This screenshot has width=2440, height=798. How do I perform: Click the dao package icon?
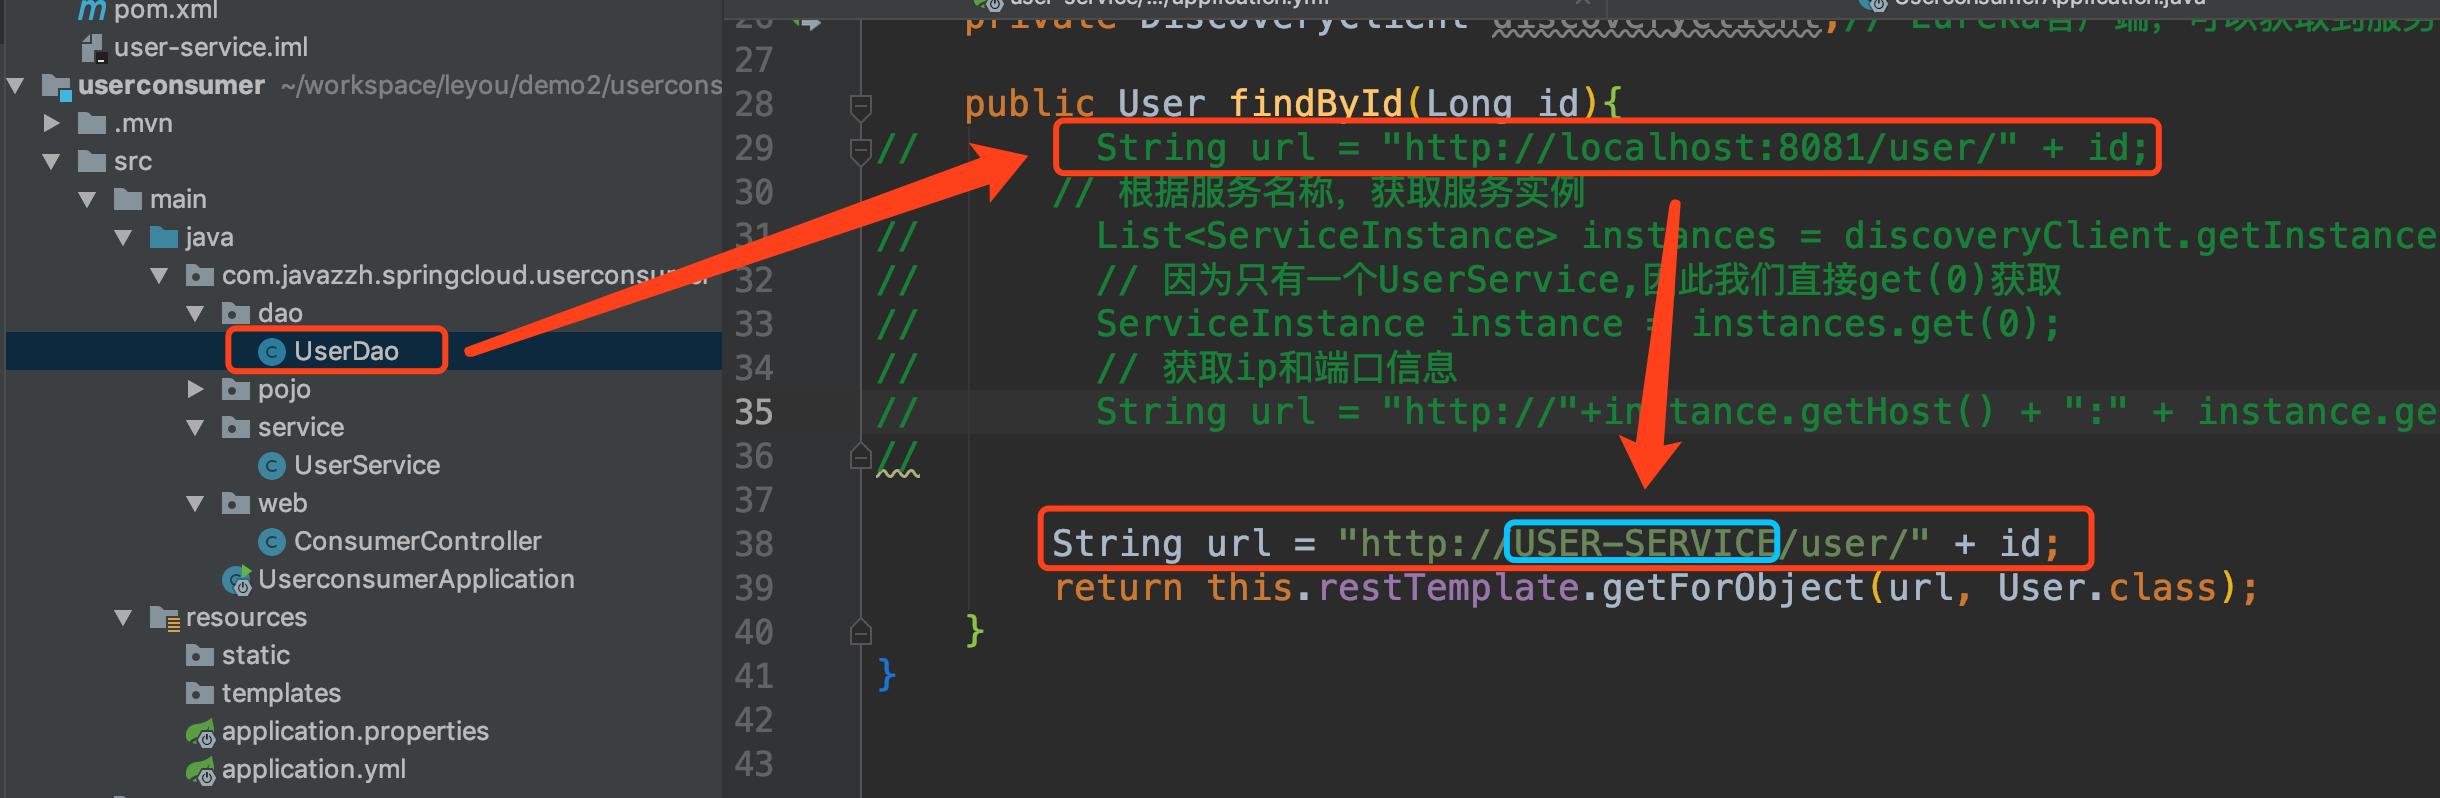point(236,314)
